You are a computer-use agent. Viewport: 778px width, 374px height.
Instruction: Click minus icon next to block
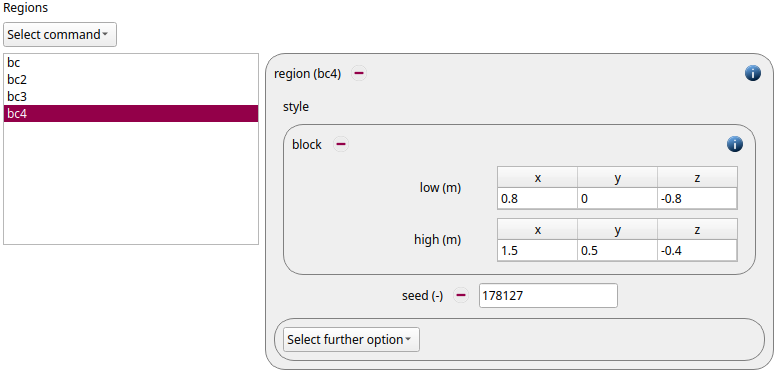coord(340,145)
